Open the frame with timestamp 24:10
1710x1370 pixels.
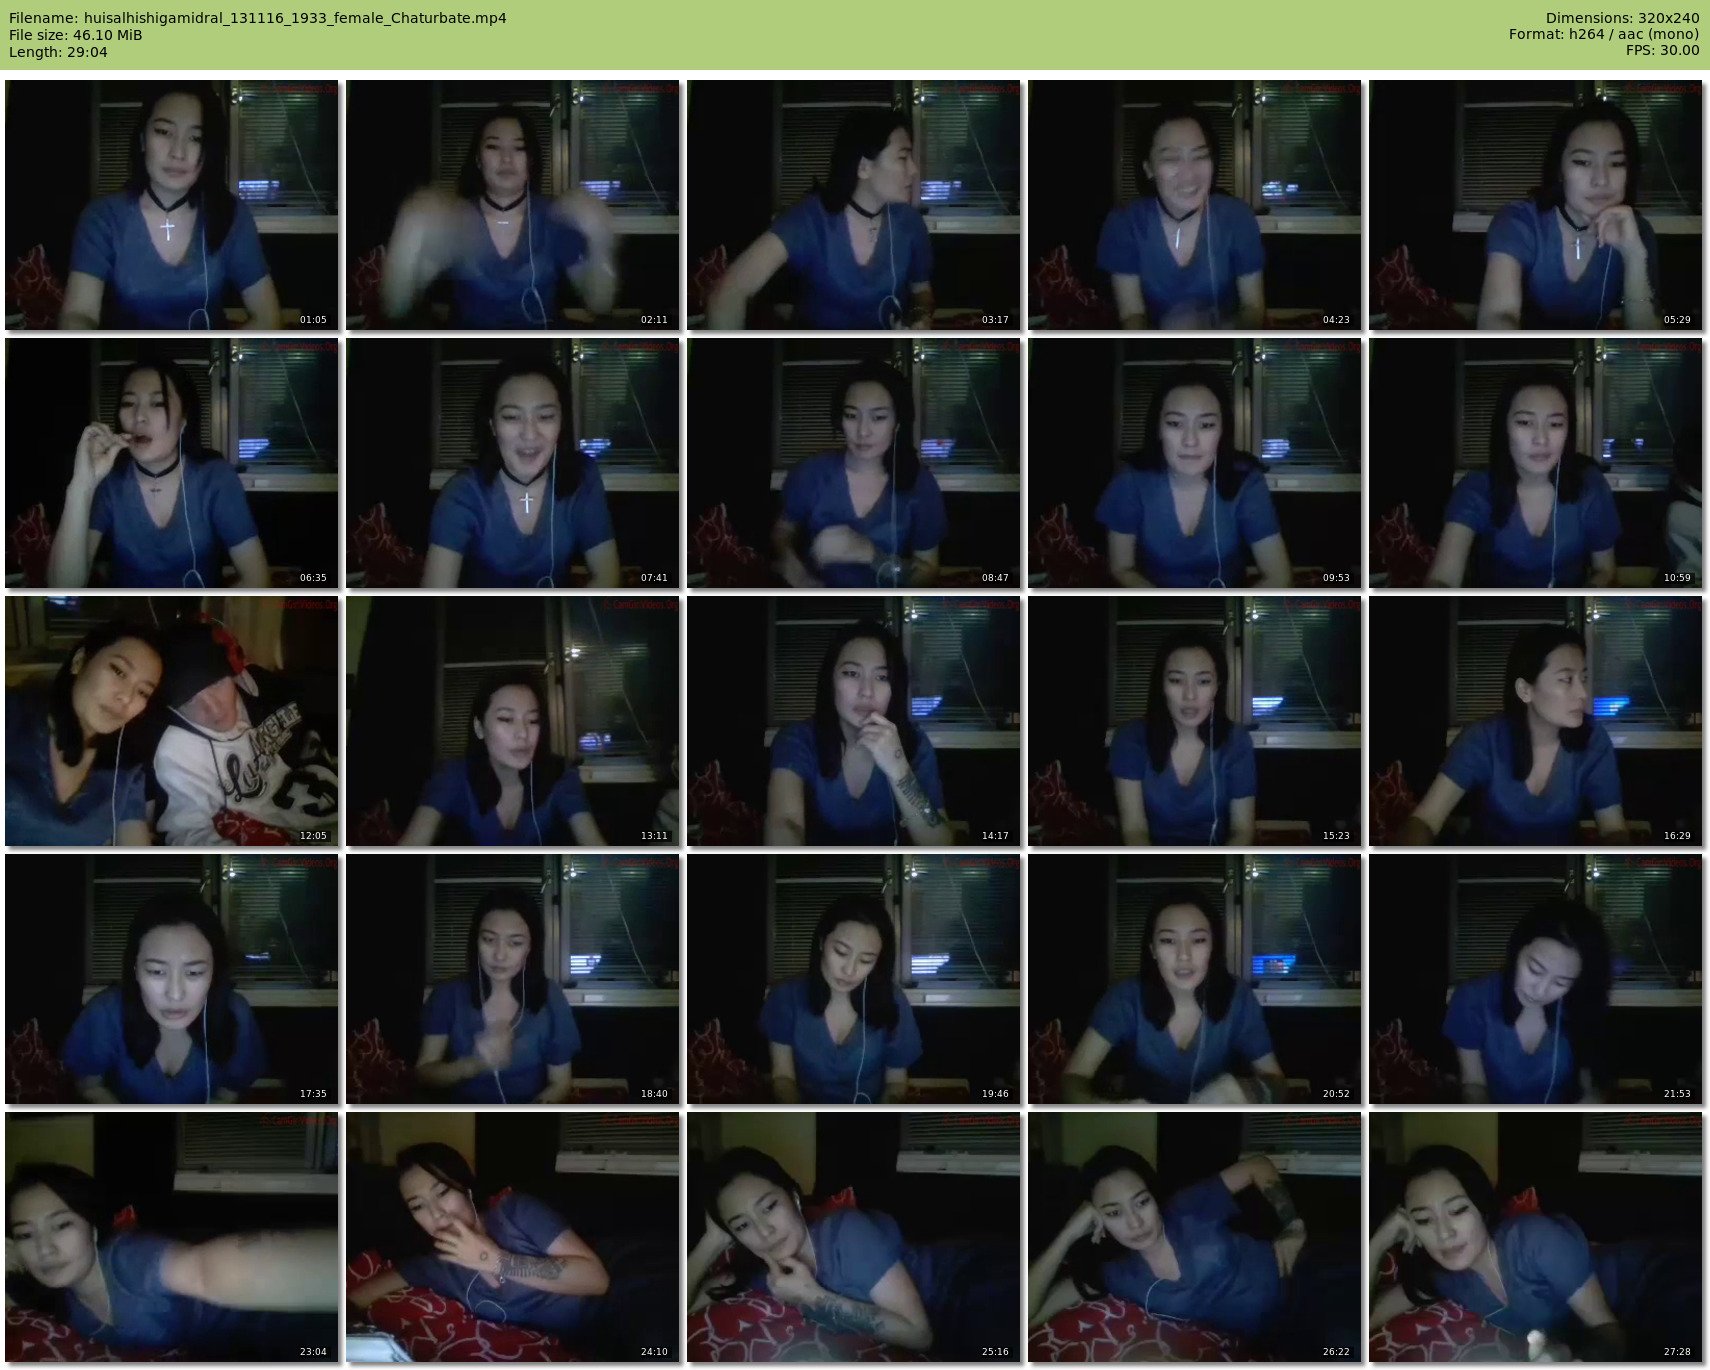[513, 1237]
